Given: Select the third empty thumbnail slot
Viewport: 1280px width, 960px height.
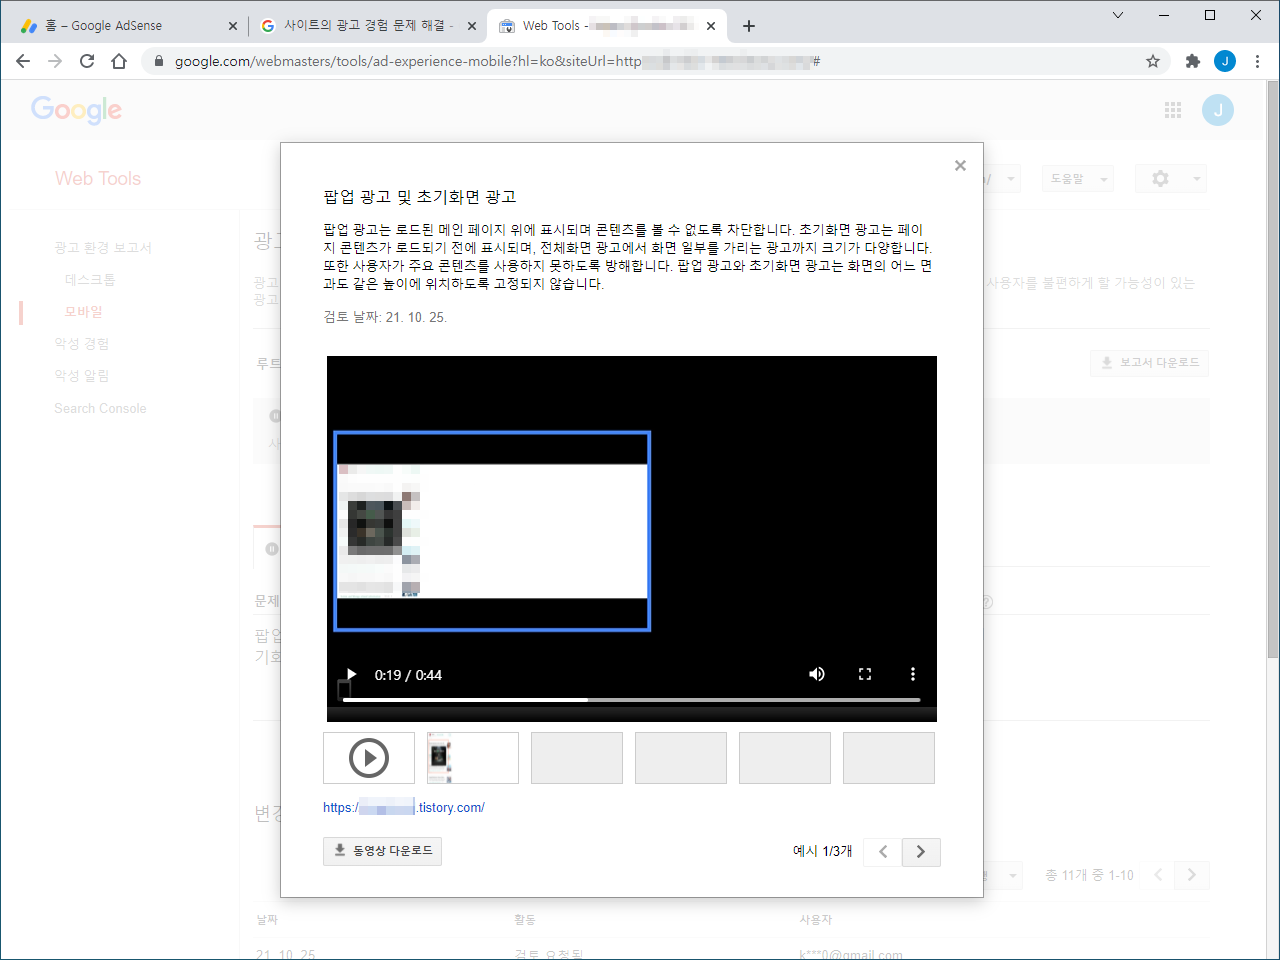Looking at the screenshot, I should click(x=785, y=758).
